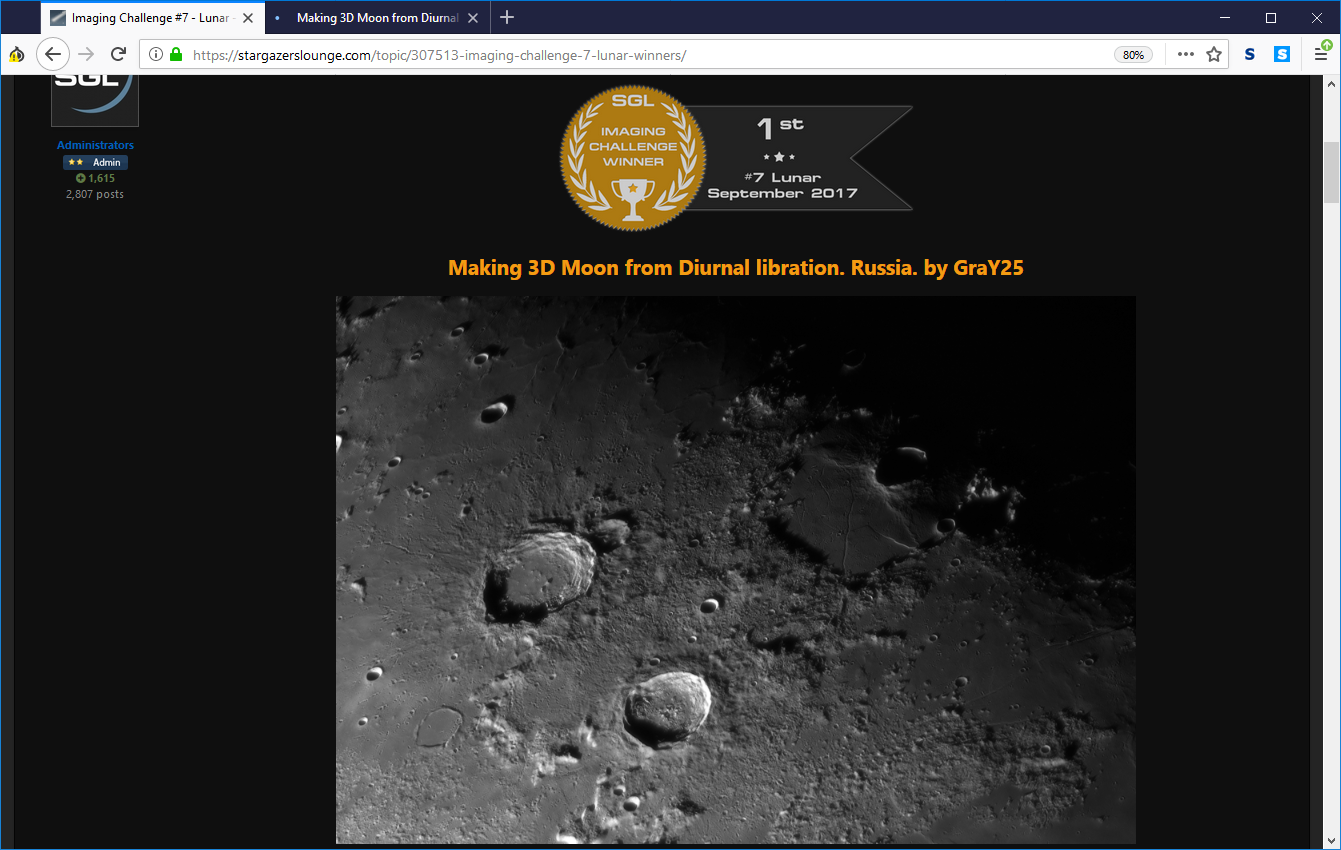Click the dark blue S extension icon
The image size is (1341, 850).
pos(1250,55)
